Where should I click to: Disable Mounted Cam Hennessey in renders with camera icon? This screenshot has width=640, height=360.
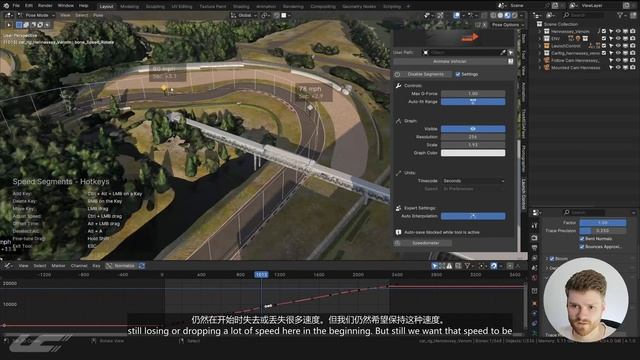coord(633,67)
